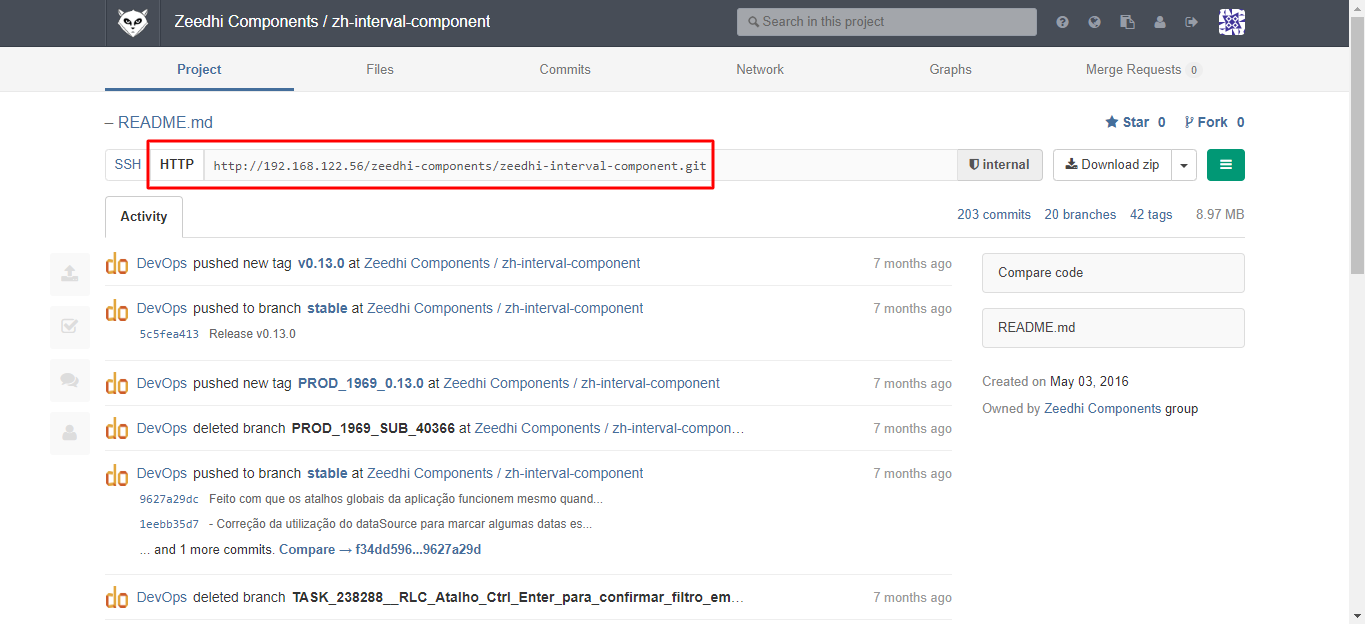Open commit 9627a29dc link

[169, 499]
